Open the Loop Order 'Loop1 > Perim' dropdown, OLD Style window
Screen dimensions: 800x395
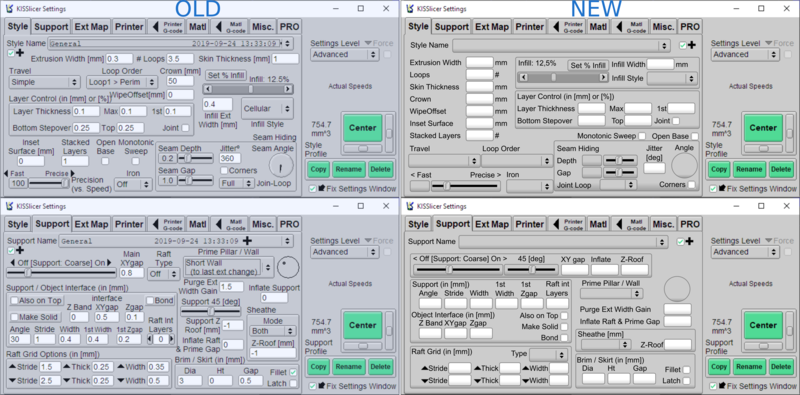pyautogui.click(x=122, y=82)
